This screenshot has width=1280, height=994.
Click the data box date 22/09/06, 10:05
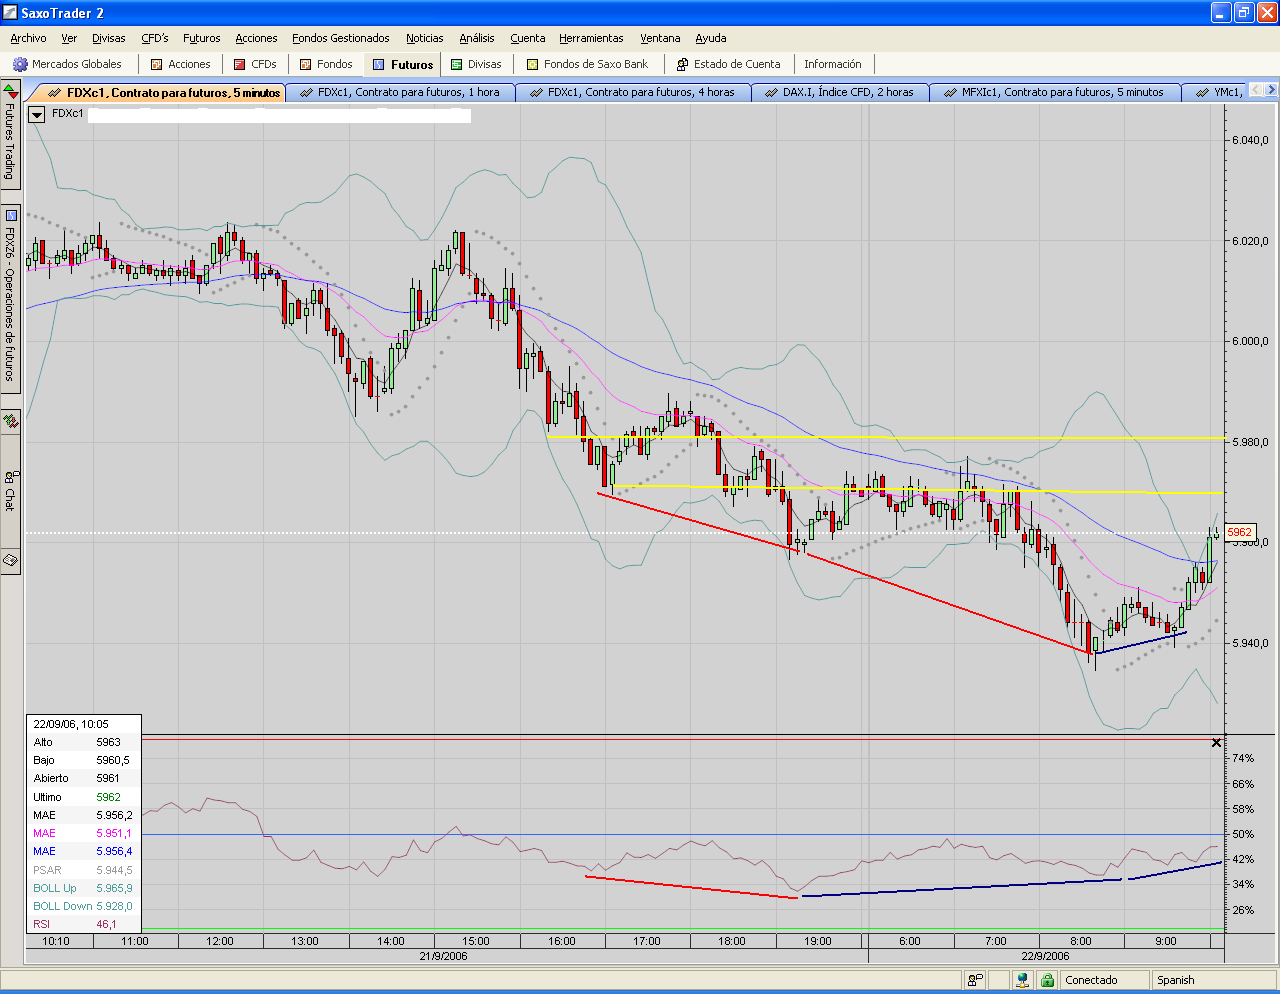point(71,724)
